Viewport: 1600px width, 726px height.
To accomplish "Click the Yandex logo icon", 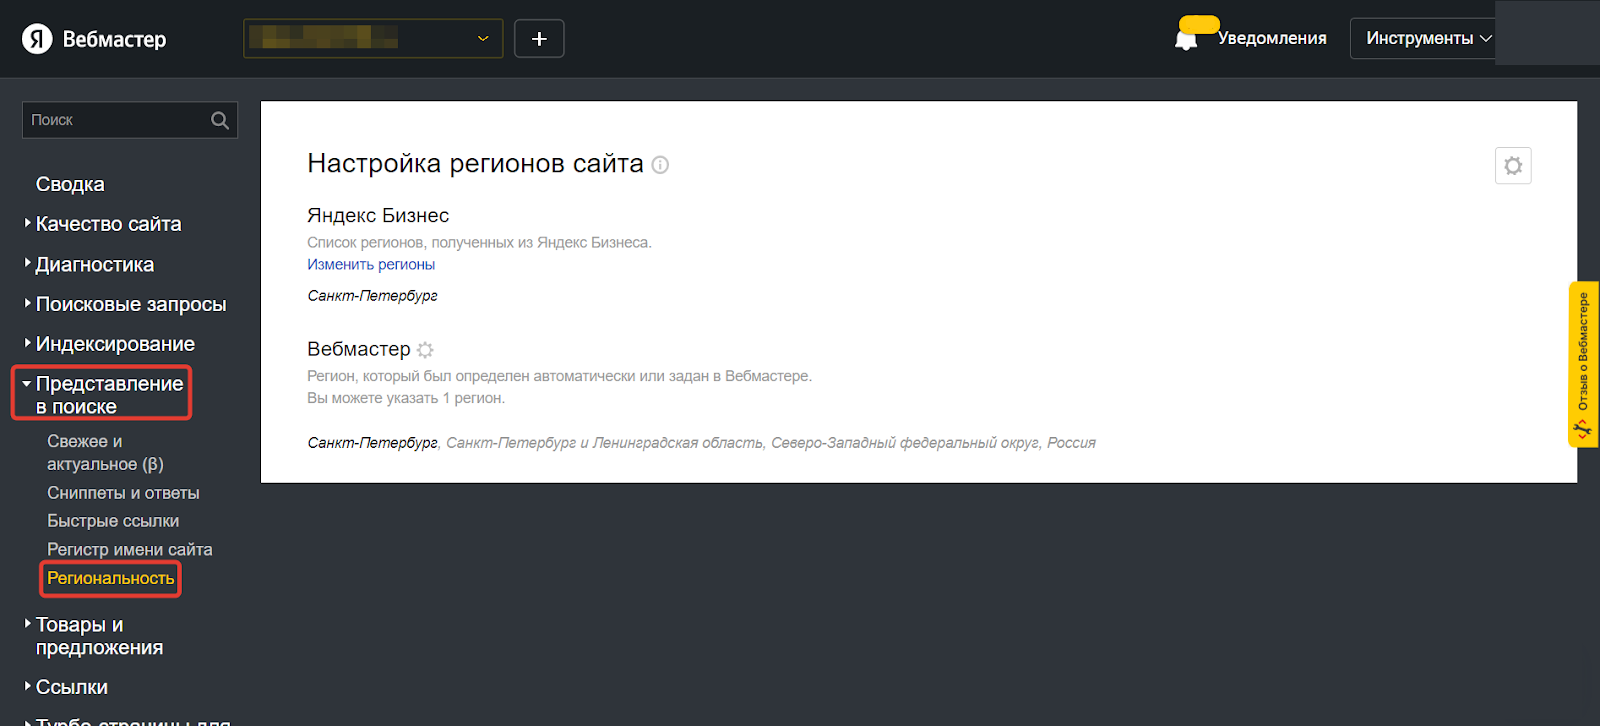I will coord(37,39).
